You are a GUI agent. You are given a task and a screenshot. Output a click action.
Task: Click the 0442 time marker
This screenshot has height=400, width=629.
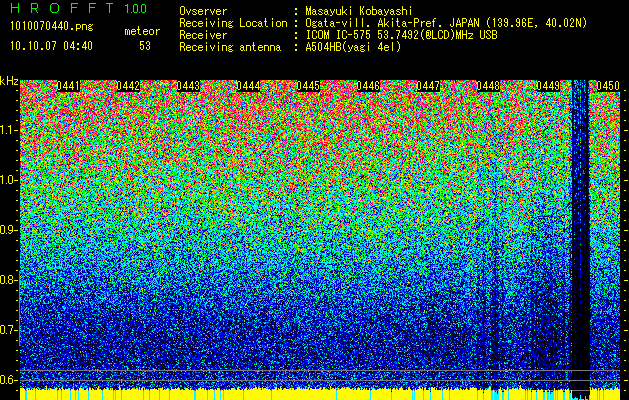click(x=128, y=86)
